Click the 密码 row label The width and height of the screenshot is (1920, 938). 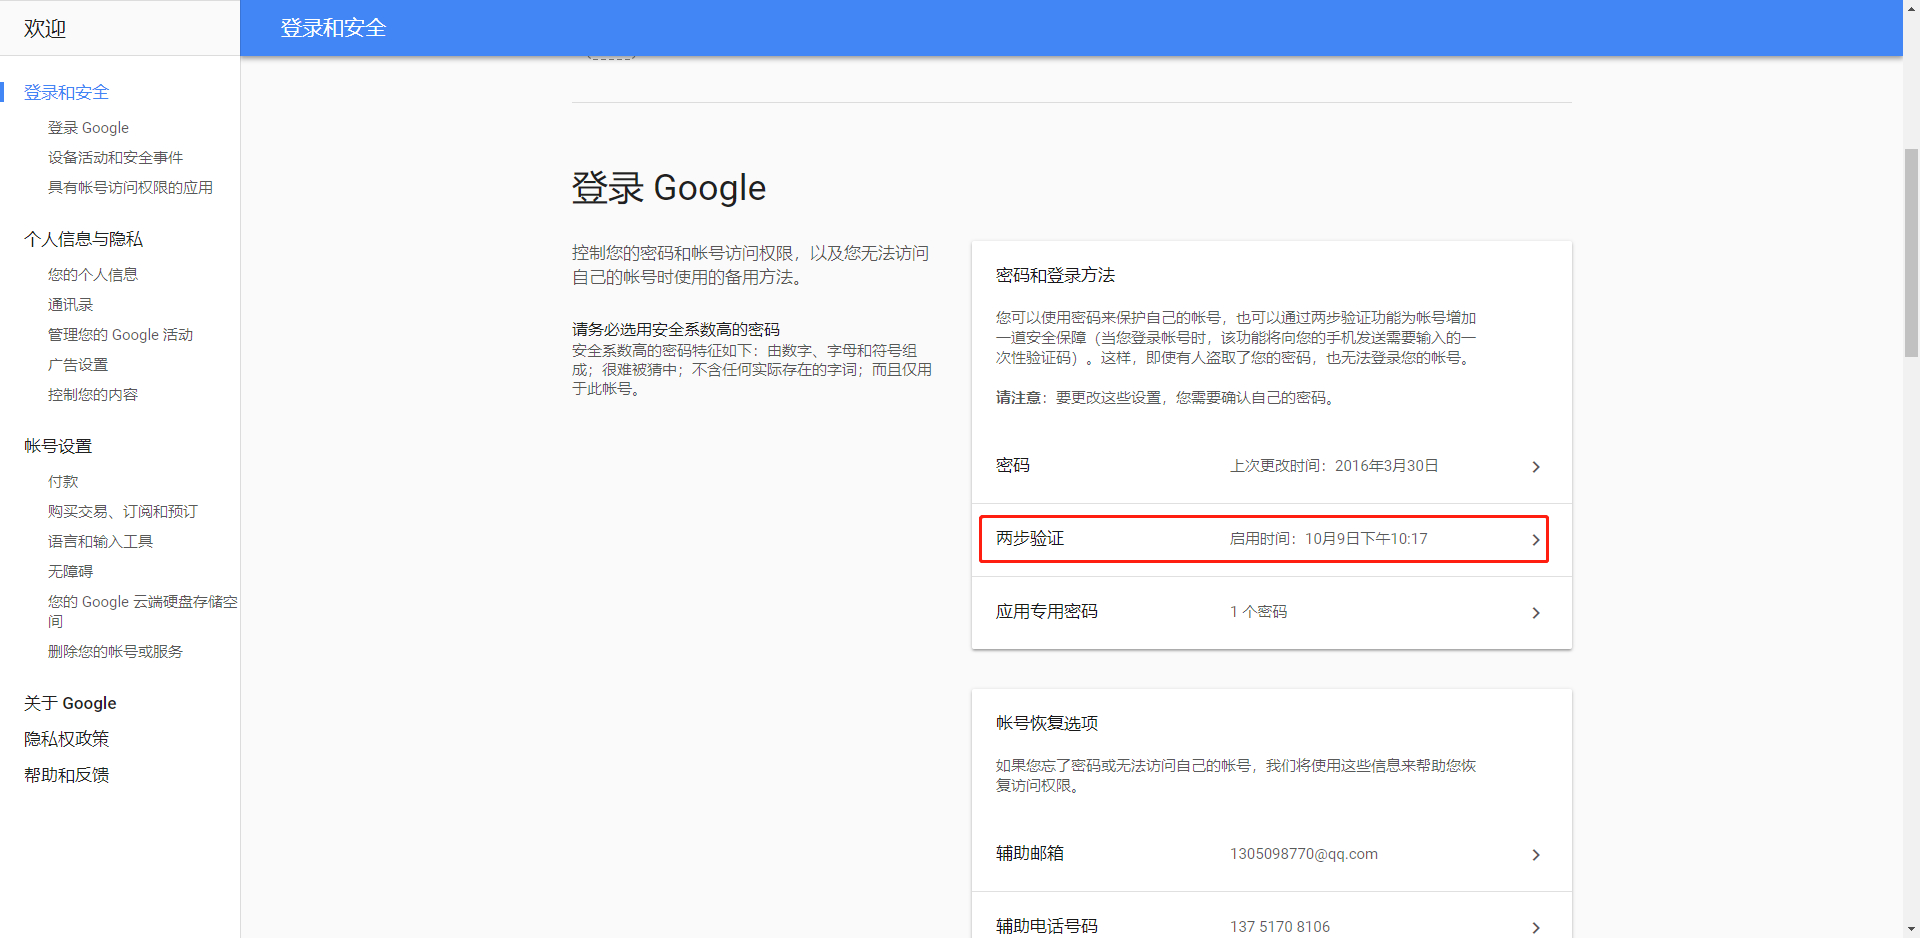coord(1013,465)
